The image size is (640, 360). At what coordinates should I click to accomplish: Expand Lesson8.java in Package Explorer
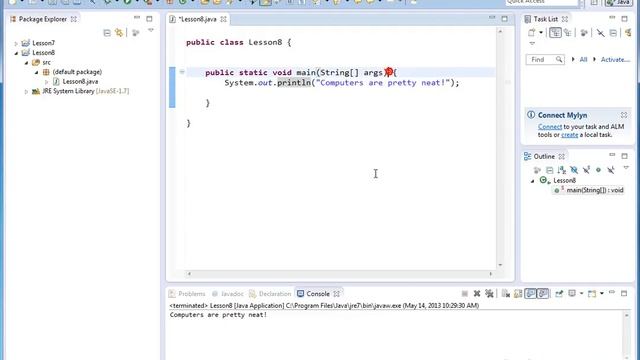[46, 82]
